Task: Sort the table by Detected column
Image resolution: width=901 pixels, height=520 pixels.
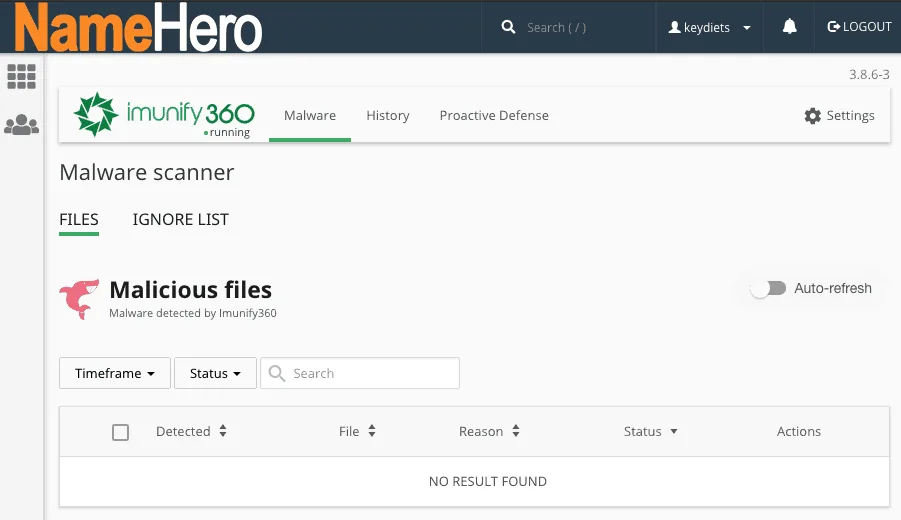Action: coord(191,432)
